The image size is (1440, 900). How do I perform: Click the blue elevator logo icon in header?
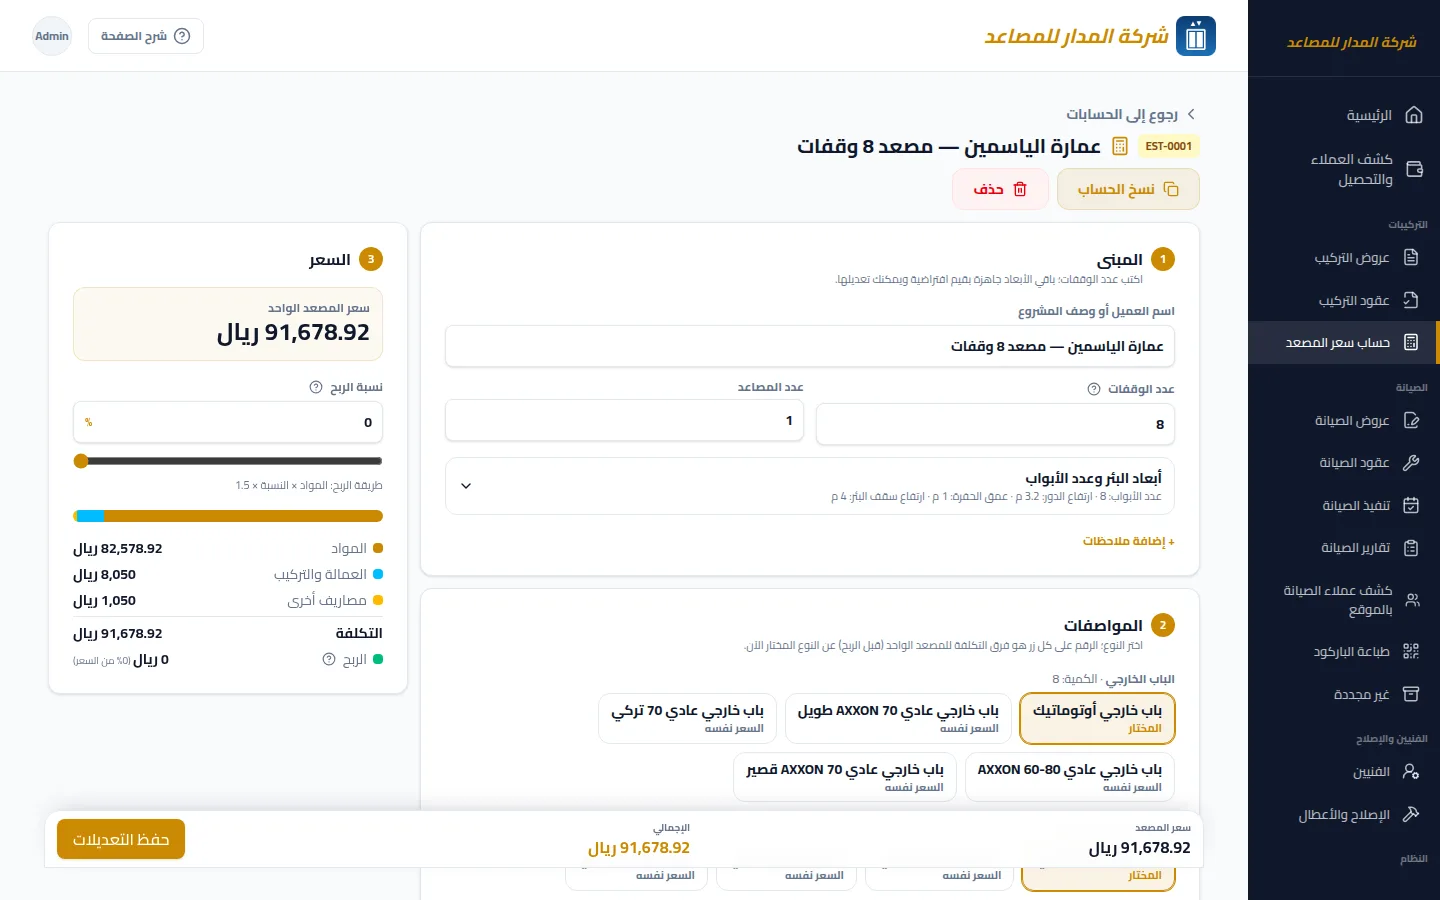[1196, 36]
